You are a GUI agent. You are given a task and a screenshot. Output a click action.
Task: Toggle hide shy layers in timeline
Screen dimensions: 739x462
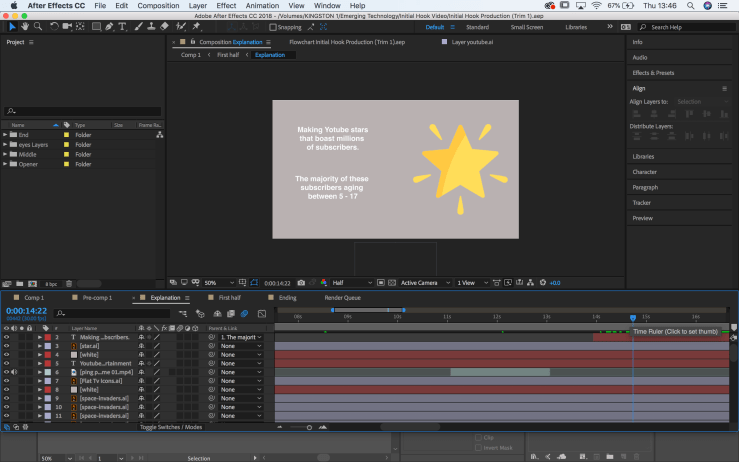click(x=217, y=314)
